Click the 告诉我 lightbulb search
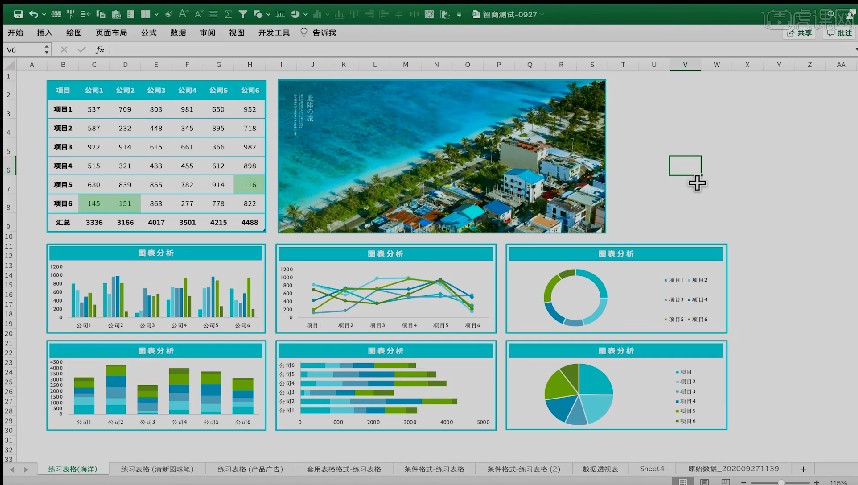Image resolution: width=858 pixels, height=485 pixels. [318, 33]
